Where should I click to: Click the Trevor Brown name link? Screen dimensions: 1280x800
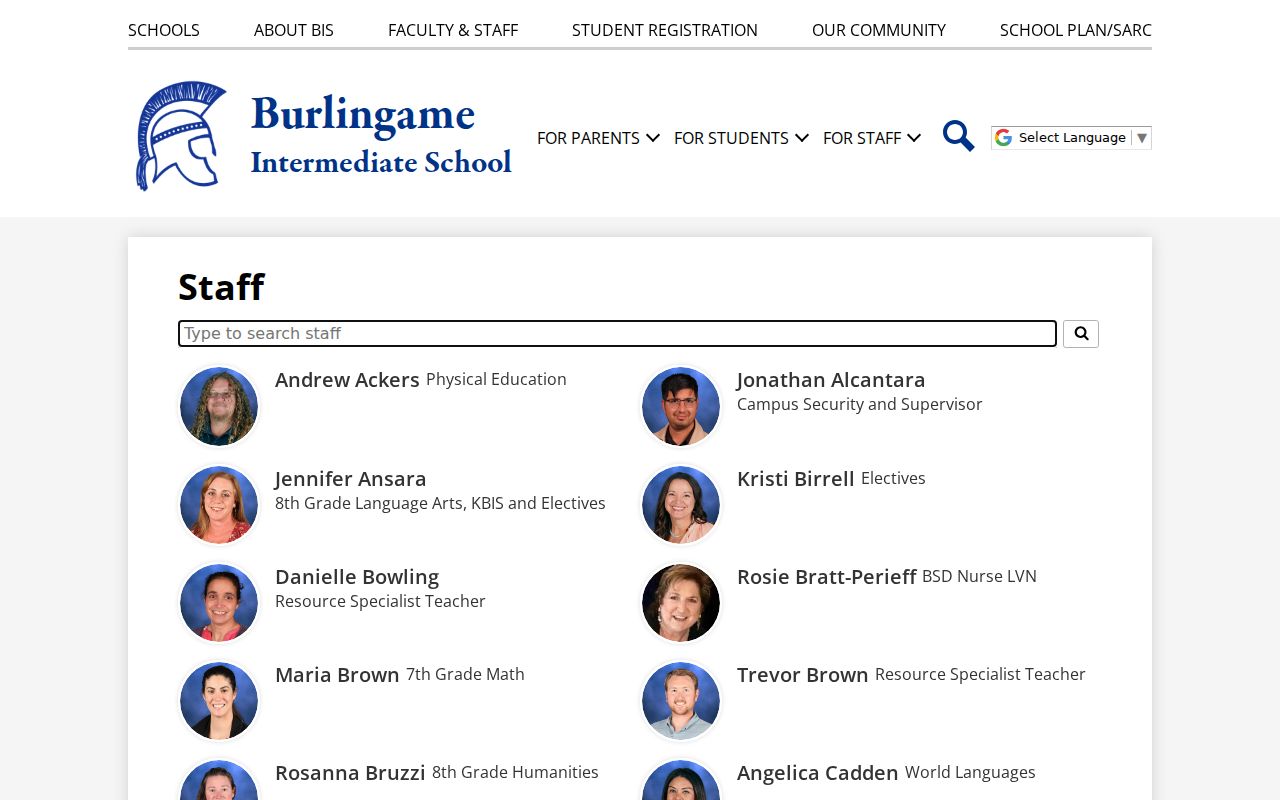point(803,675)
